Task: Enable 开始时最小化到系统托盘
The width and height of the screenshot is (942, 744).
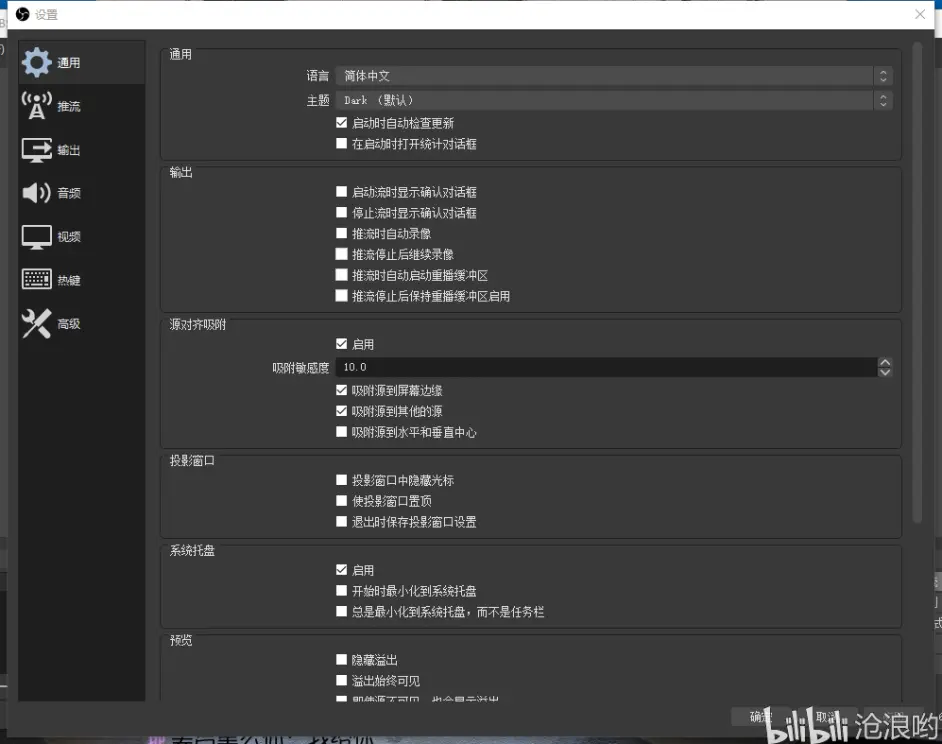Action: 341,590
